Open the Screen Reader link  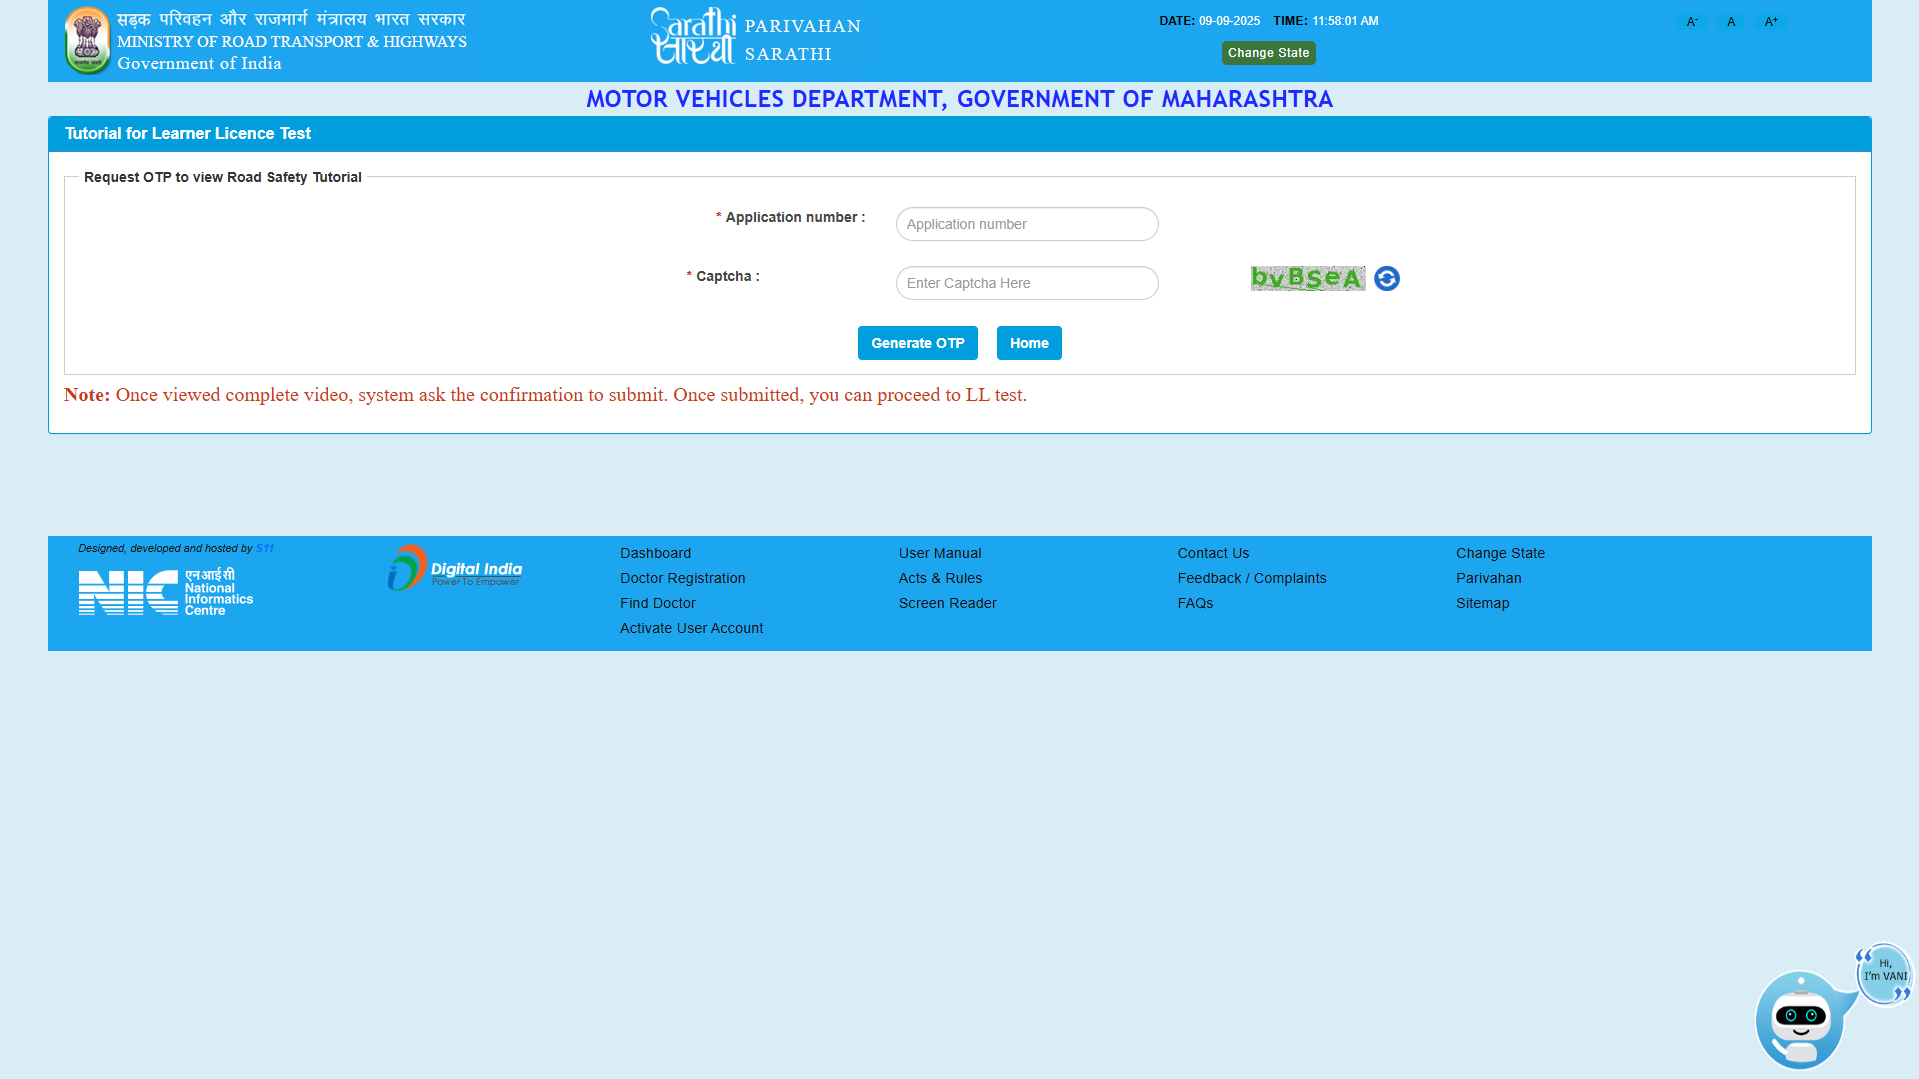947,603
